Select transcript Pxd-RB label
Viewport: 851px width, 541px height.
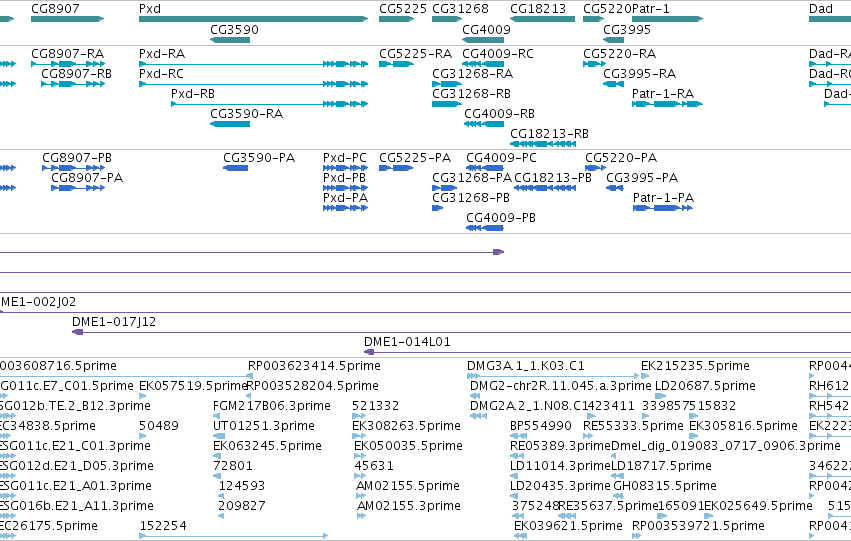click(x=193, y=94)
